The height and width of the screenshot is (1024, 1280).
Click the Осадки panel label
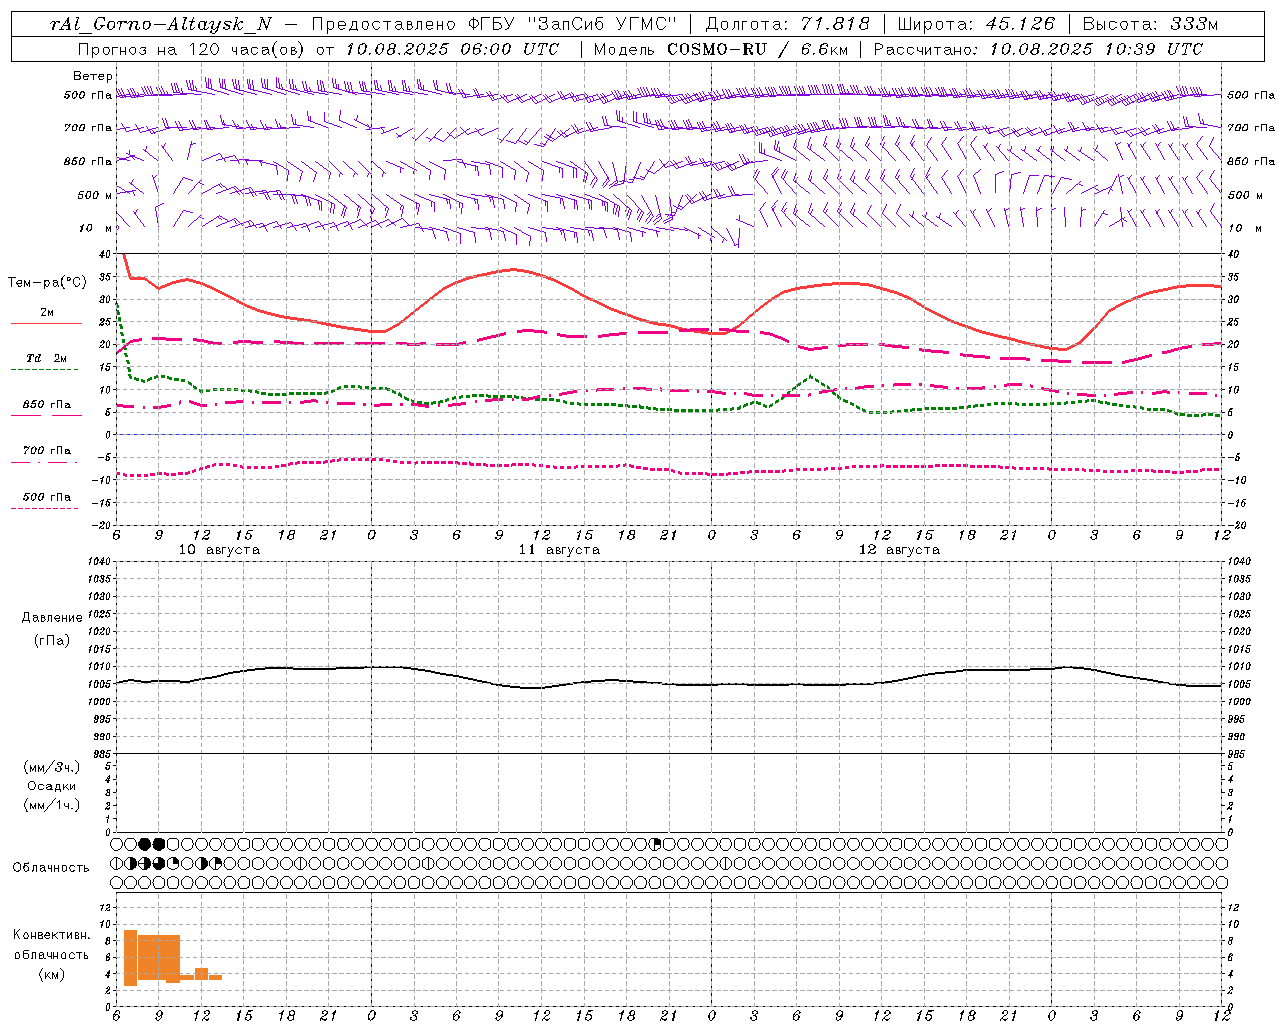tap(52, 786)
